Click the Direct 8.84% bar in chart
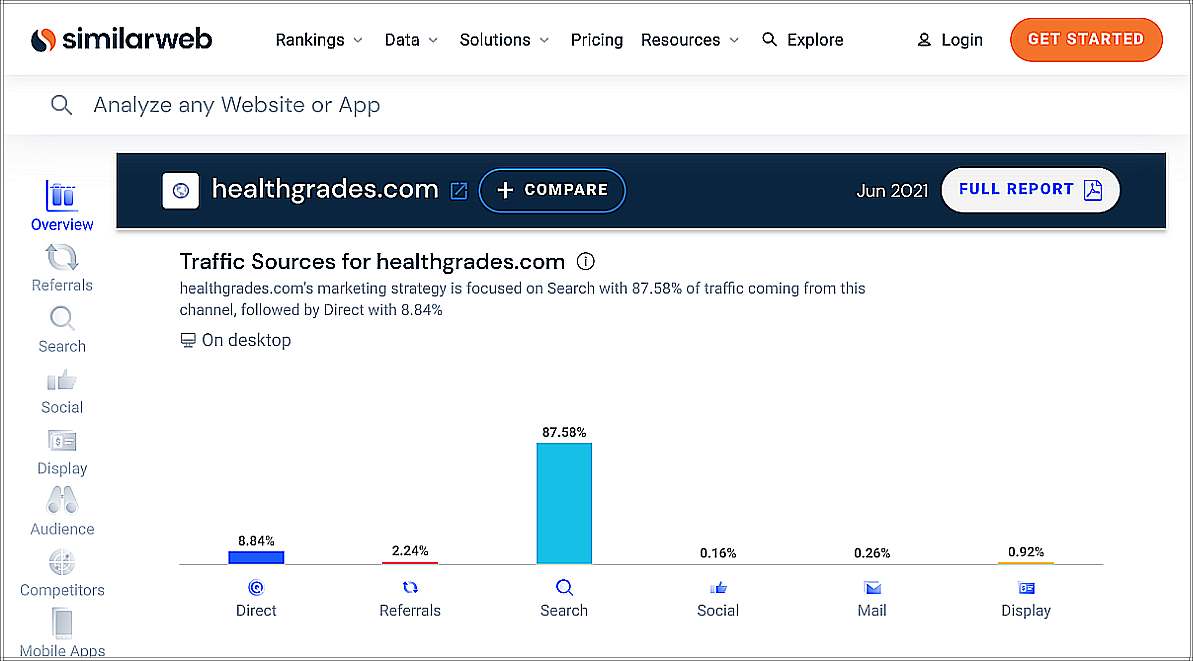Screen dimensions: 1193x661 pyautogui.click(x=256, y=558)
